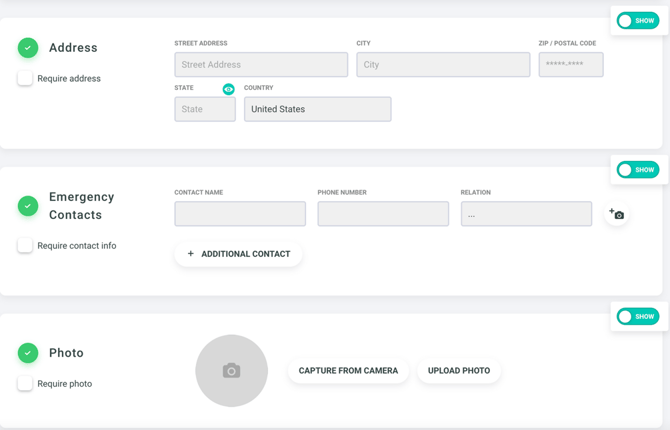Open the State selection field
The image size is (670, 430).
point(205,109)
